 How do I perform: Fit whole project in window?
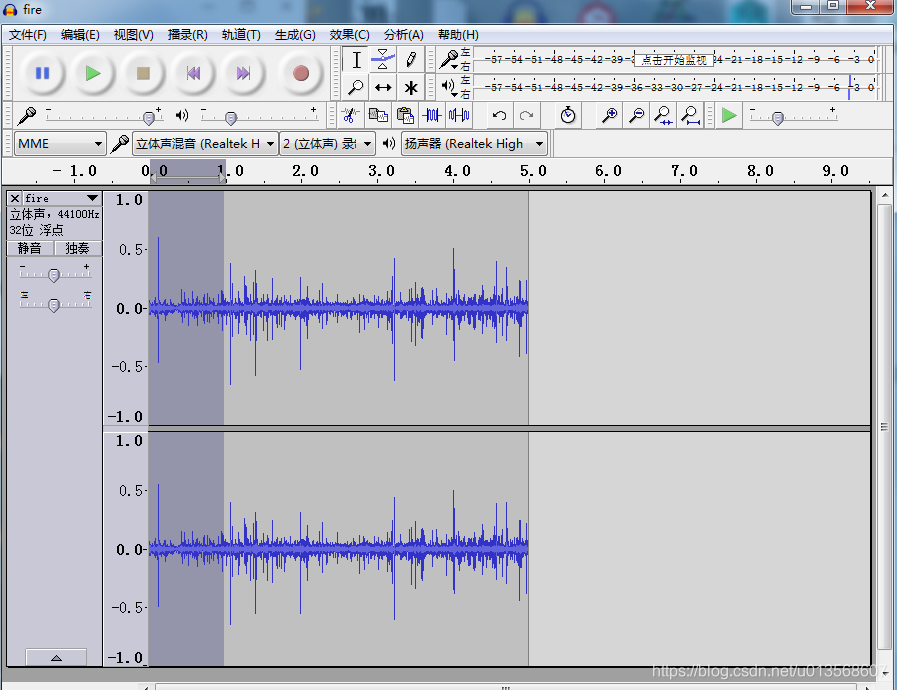pos(690,116)
